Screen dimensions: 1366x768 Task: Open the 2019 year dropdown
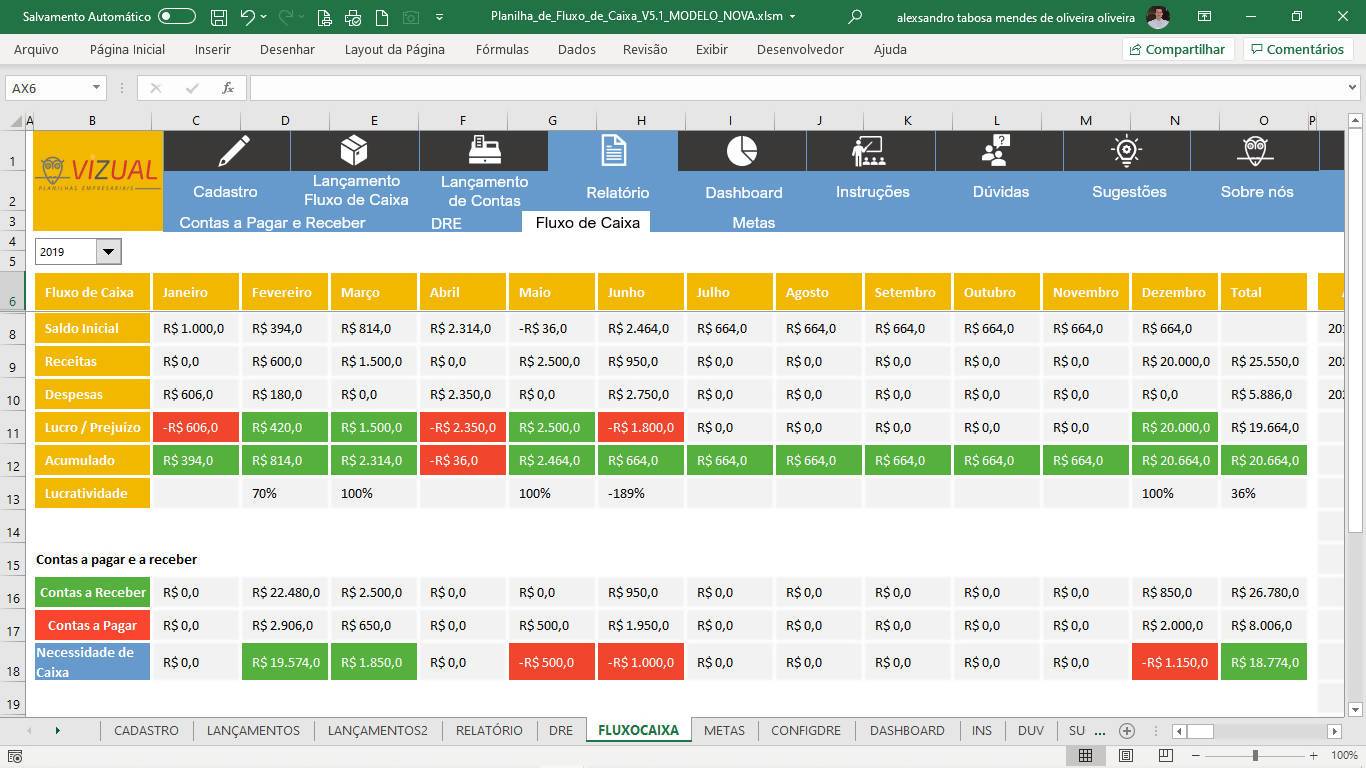point(108,251)
